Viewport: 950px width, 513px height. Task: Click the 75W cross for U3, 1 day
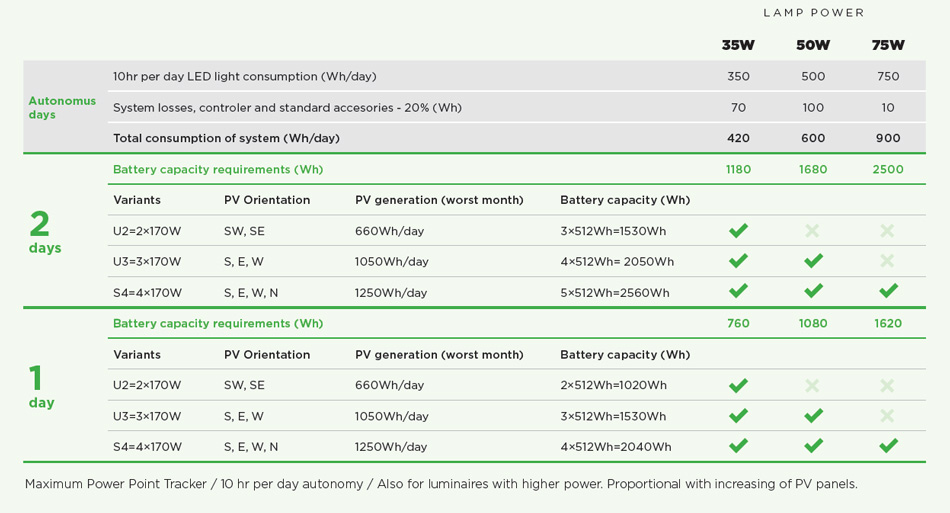point(888,416)
